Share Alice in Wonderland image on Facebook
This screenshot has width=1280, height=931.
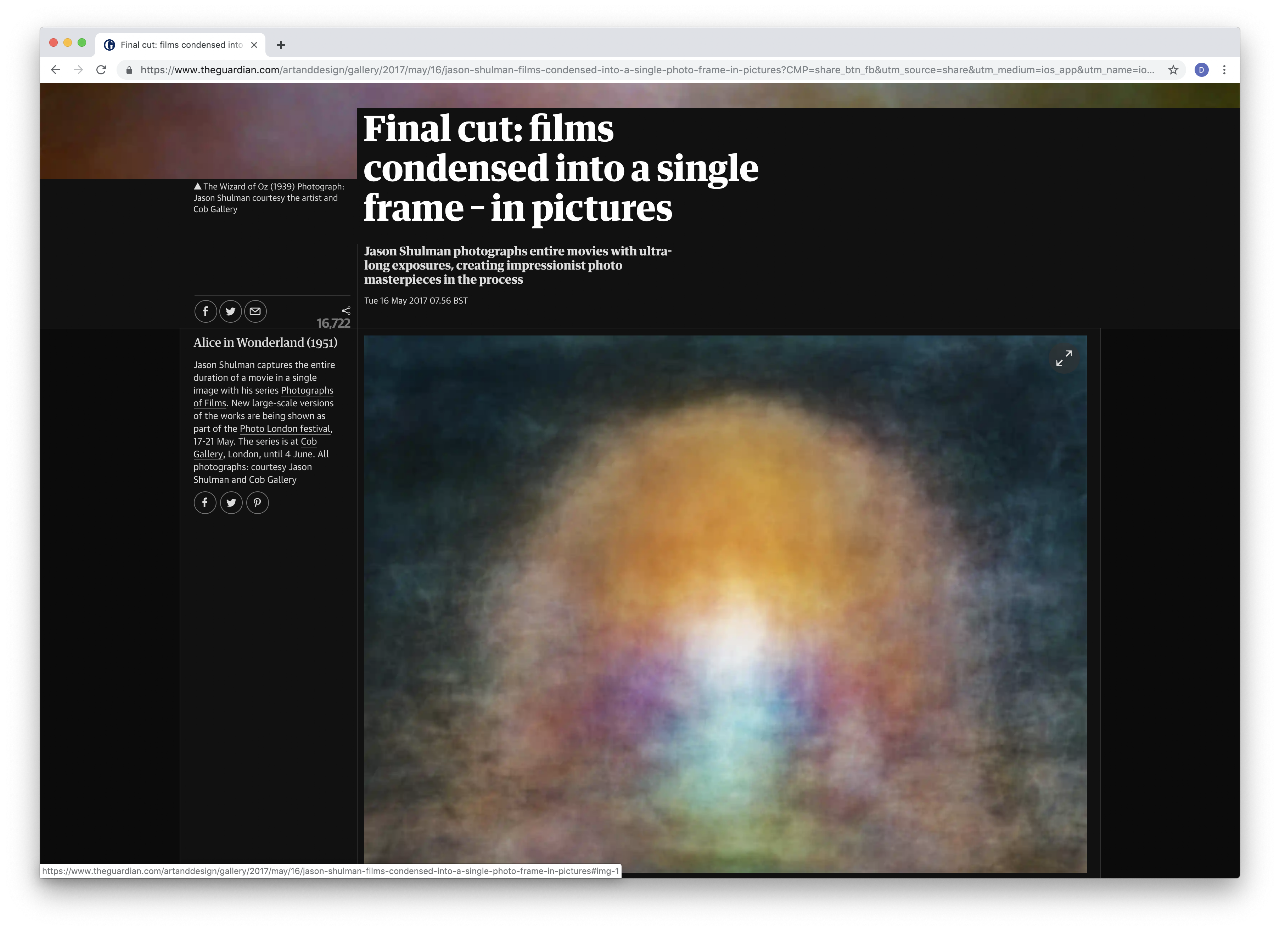pos(205,502)
